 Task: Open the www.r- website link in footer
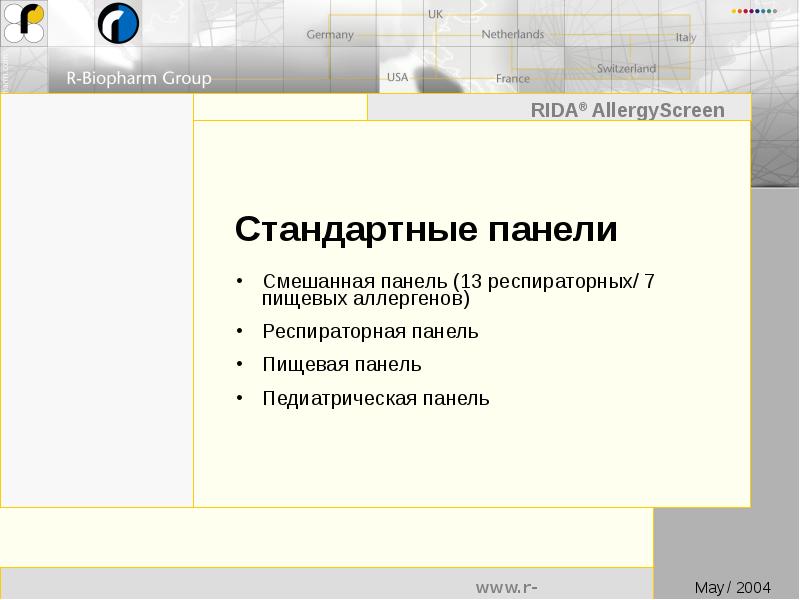point(510,586)
